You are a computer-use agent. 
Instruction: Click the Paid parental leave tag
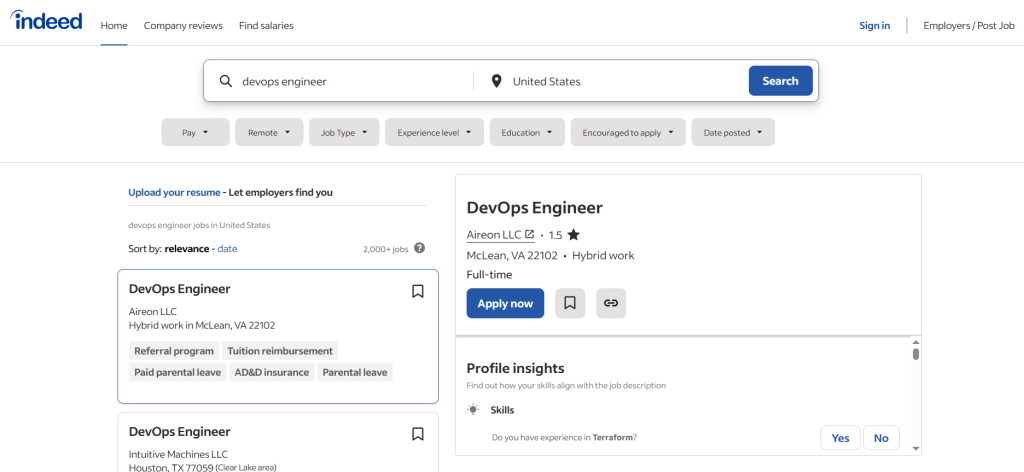(178, 372)
